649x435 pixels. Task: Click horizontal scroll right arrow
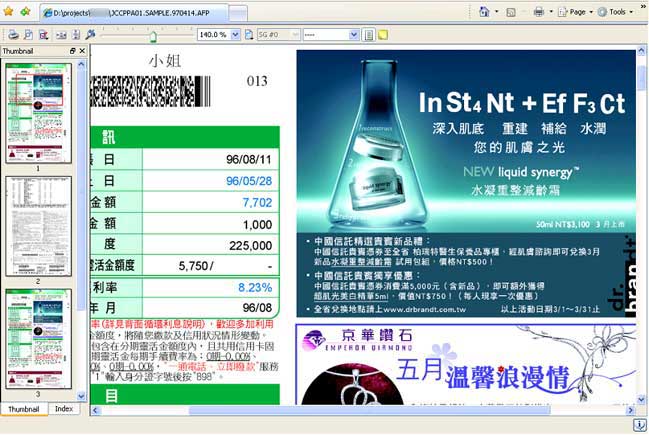click(630, 411)
